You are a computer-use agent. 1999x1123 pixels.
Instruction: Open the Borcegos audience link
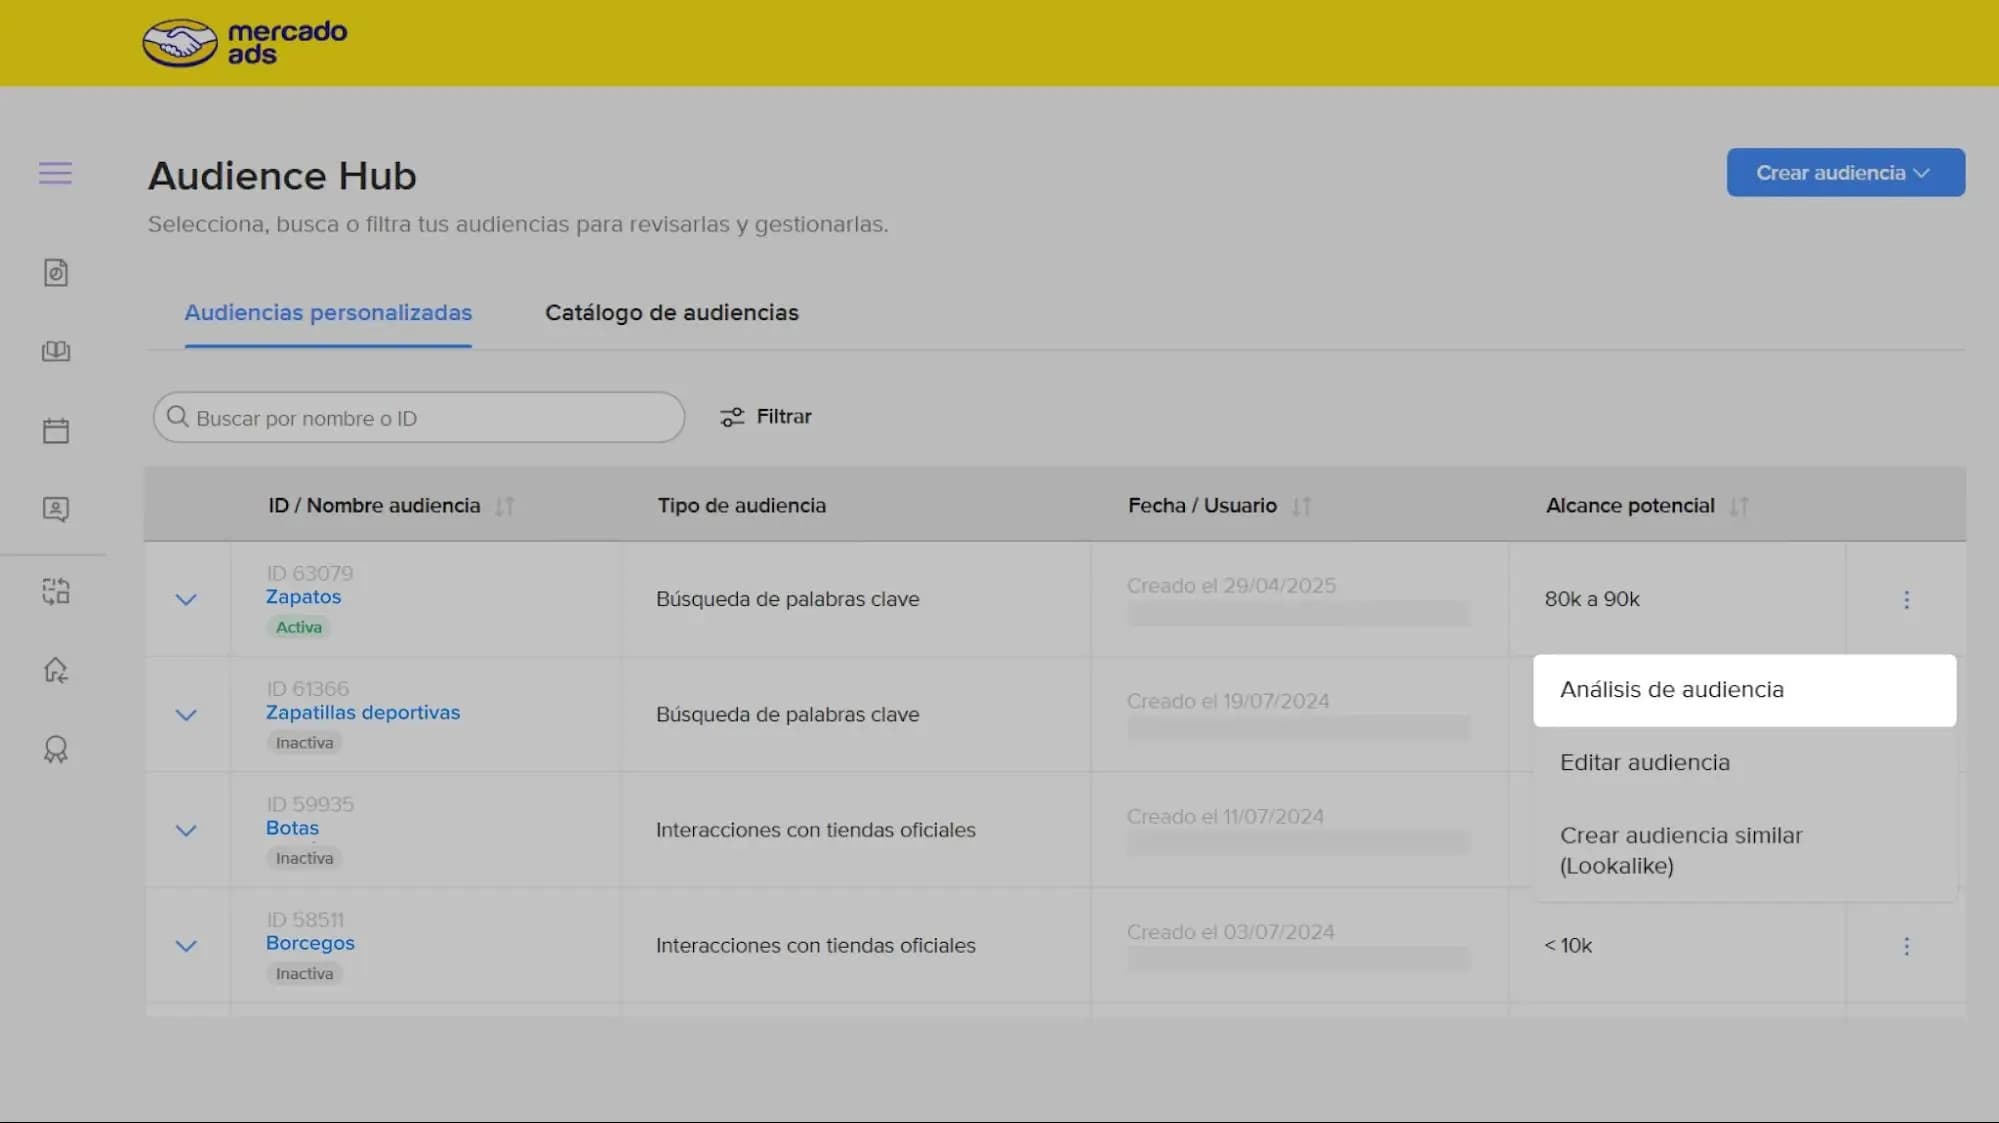click(310, 943)
